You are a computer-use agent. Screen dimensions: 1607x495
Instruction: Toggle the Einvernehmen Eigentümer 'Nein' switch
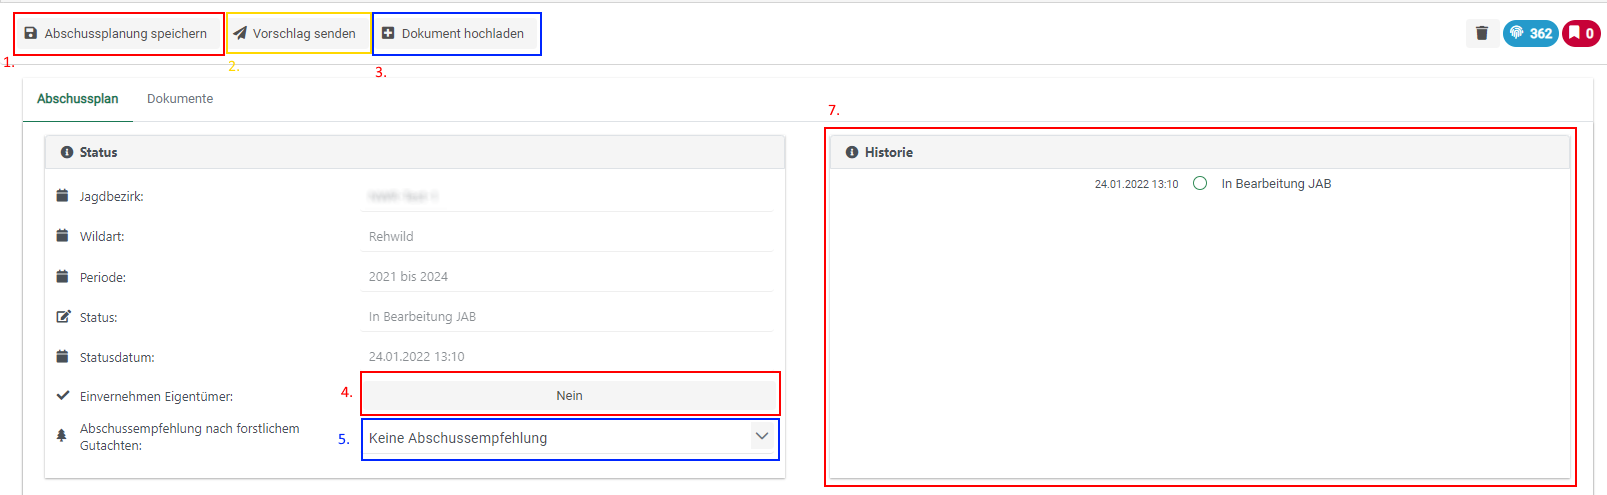[569, 395]
